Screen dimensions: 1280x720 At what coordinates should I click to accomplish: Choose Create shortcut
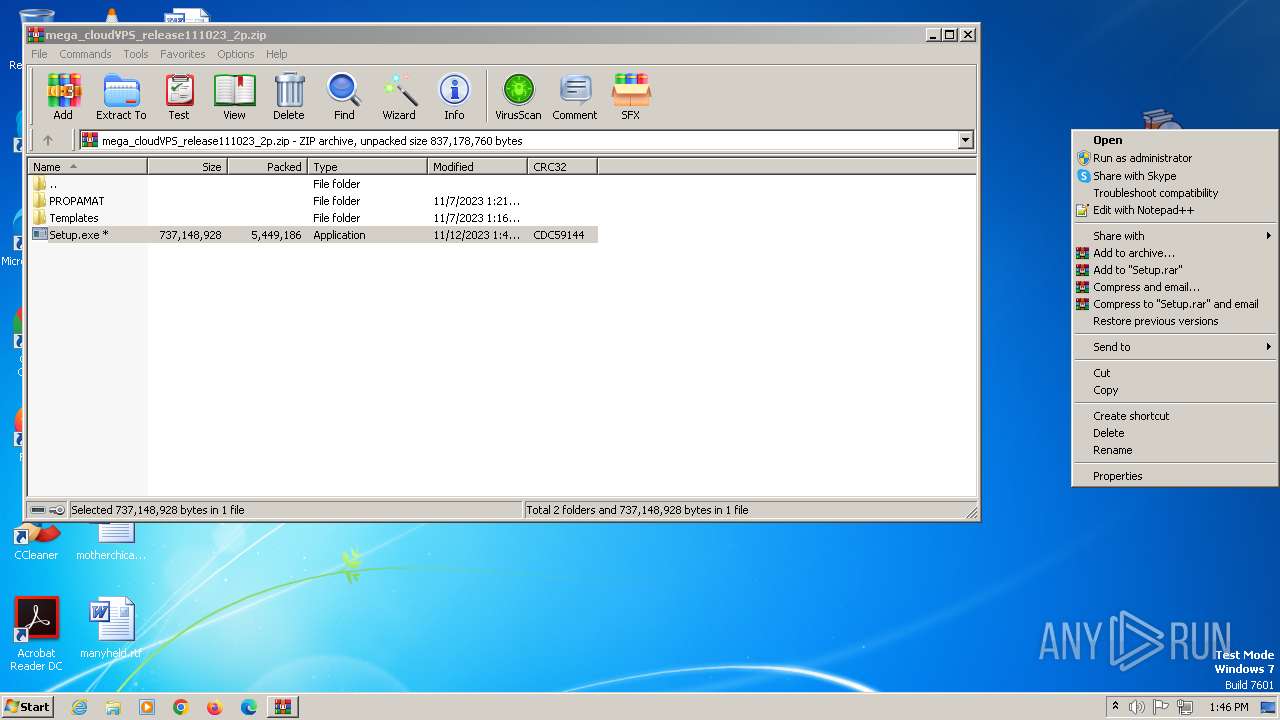pos(1174,416)
